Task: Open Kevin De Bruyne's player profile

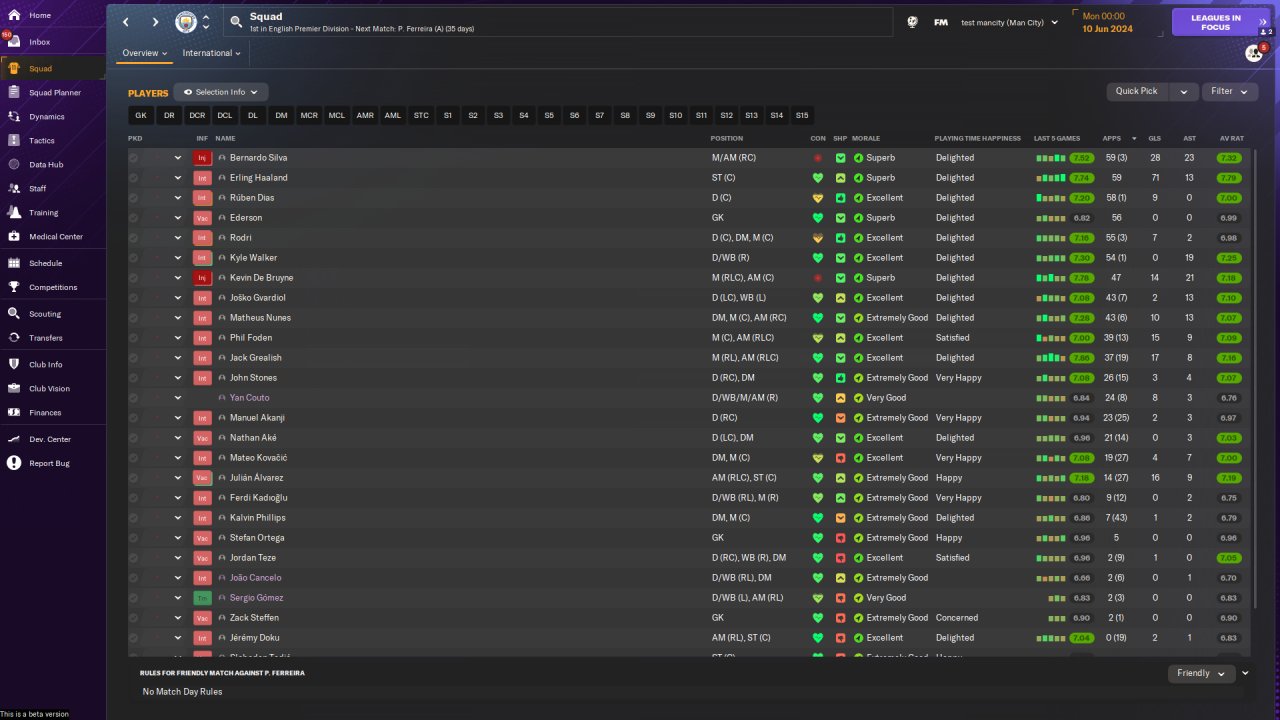Action: pyautogui.click(x=261, y=278)
